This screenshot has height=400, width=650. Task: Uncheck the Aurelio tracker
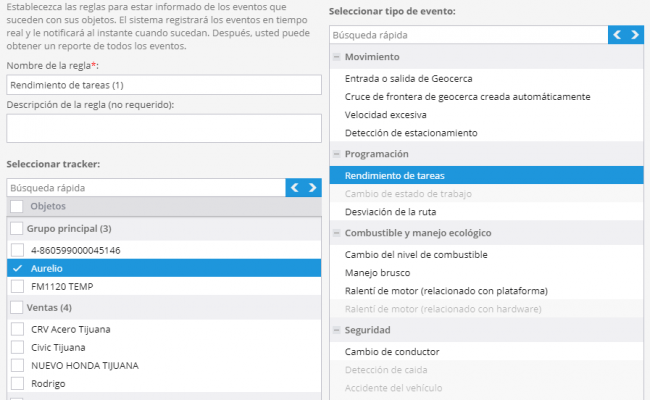17,268
